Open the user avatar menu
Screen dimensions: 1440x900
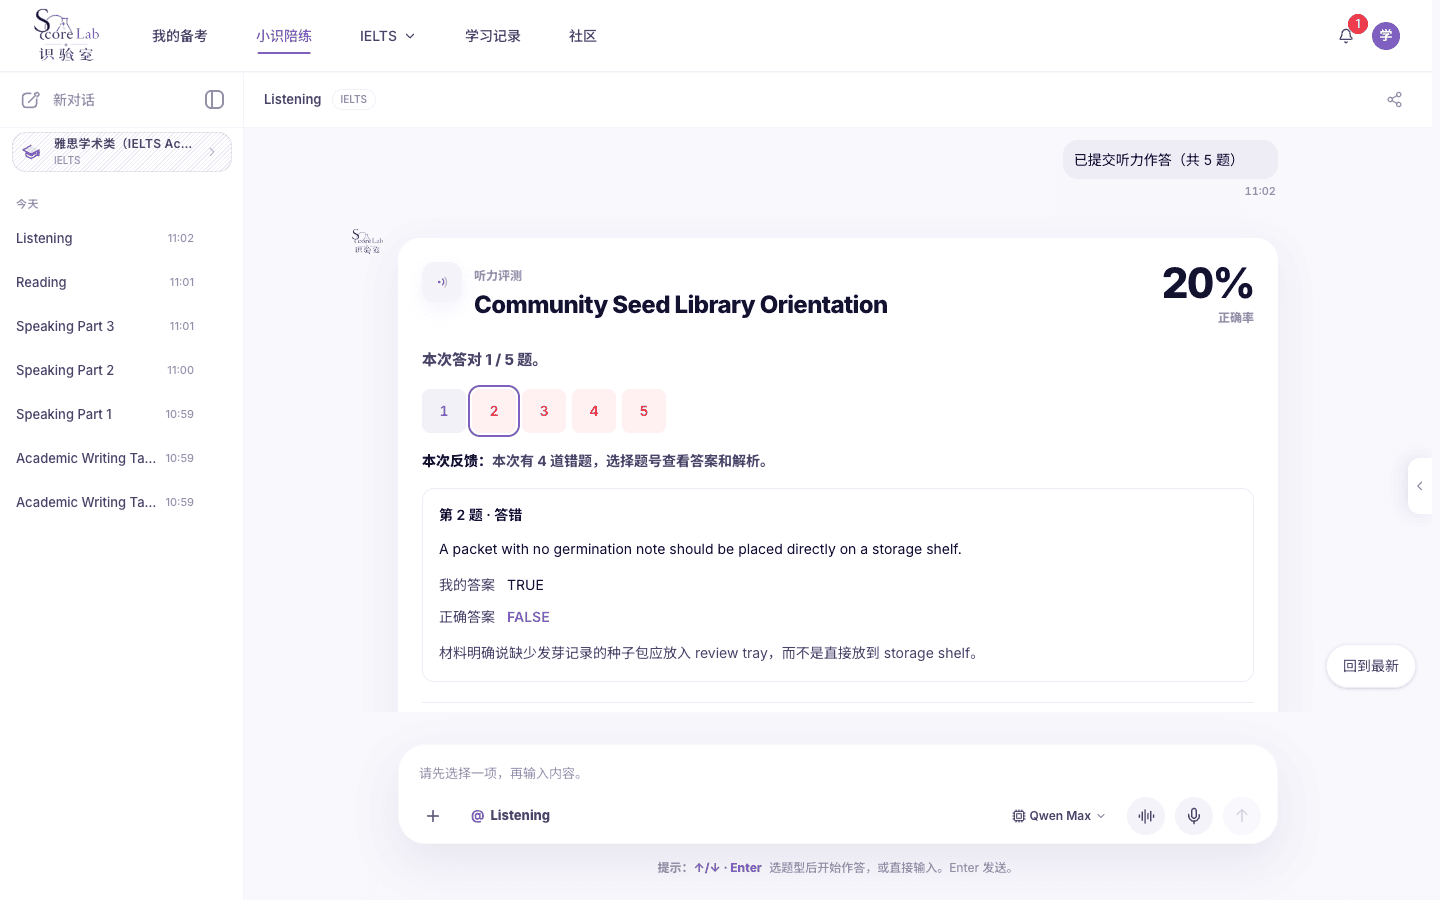pos(1386,36)
